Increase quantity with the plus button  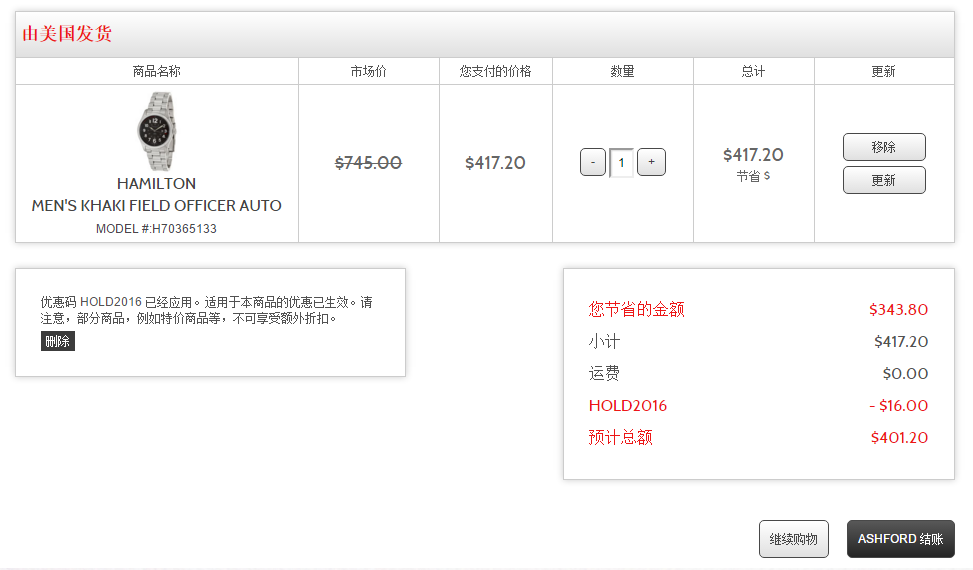(x=651, y=162)
